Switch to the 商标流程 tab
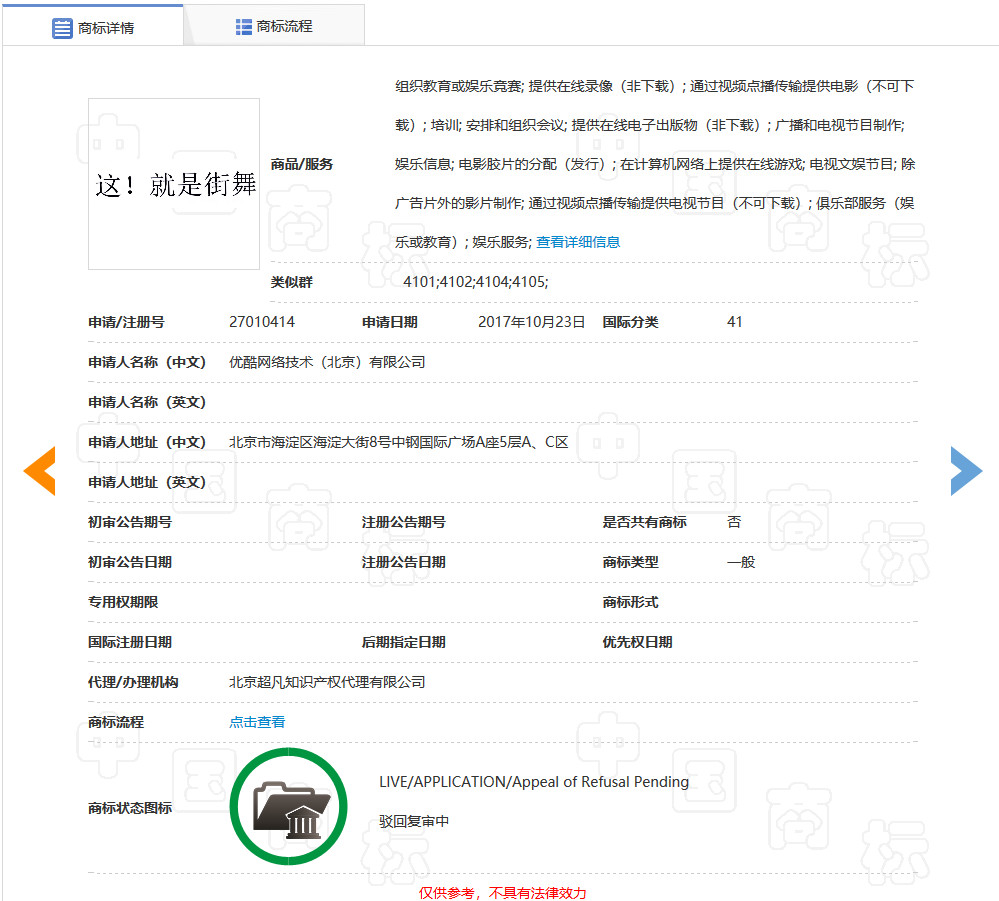 pos(274,26)
